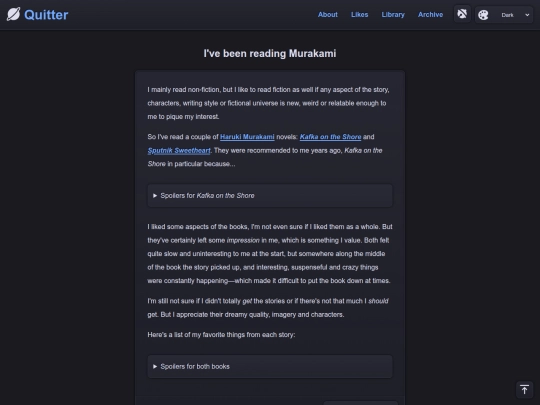Open the About page
The width and height of the screenshot is (540, 405).
pos(328,14)
